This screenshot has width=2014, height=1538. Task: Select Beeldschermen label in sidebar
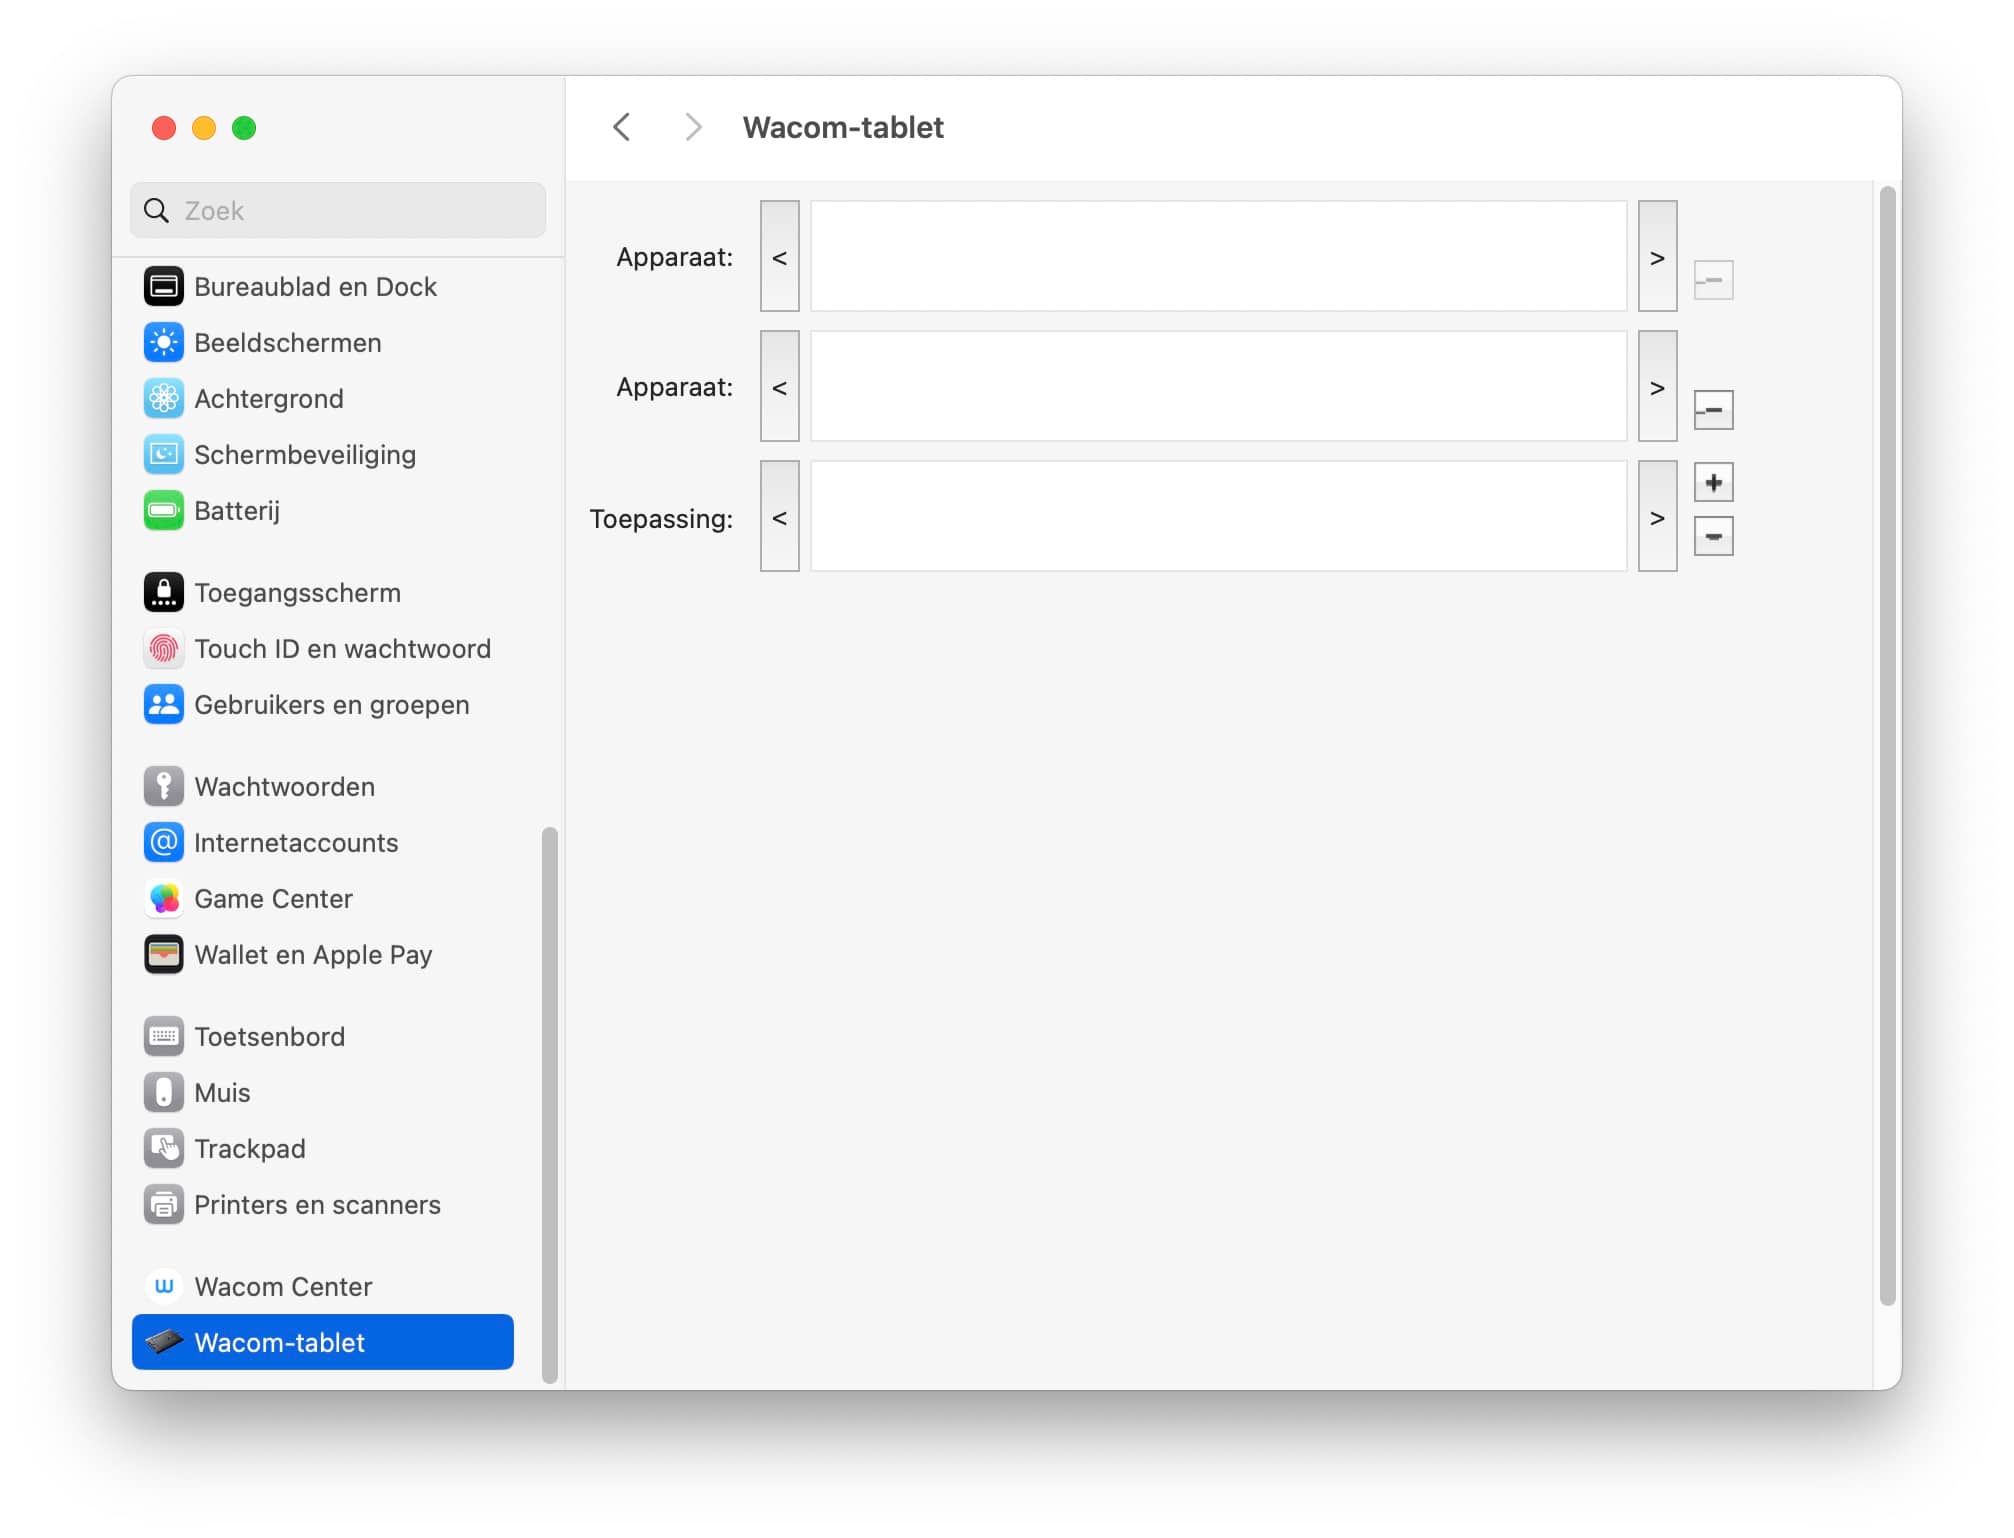coord(288,343)
